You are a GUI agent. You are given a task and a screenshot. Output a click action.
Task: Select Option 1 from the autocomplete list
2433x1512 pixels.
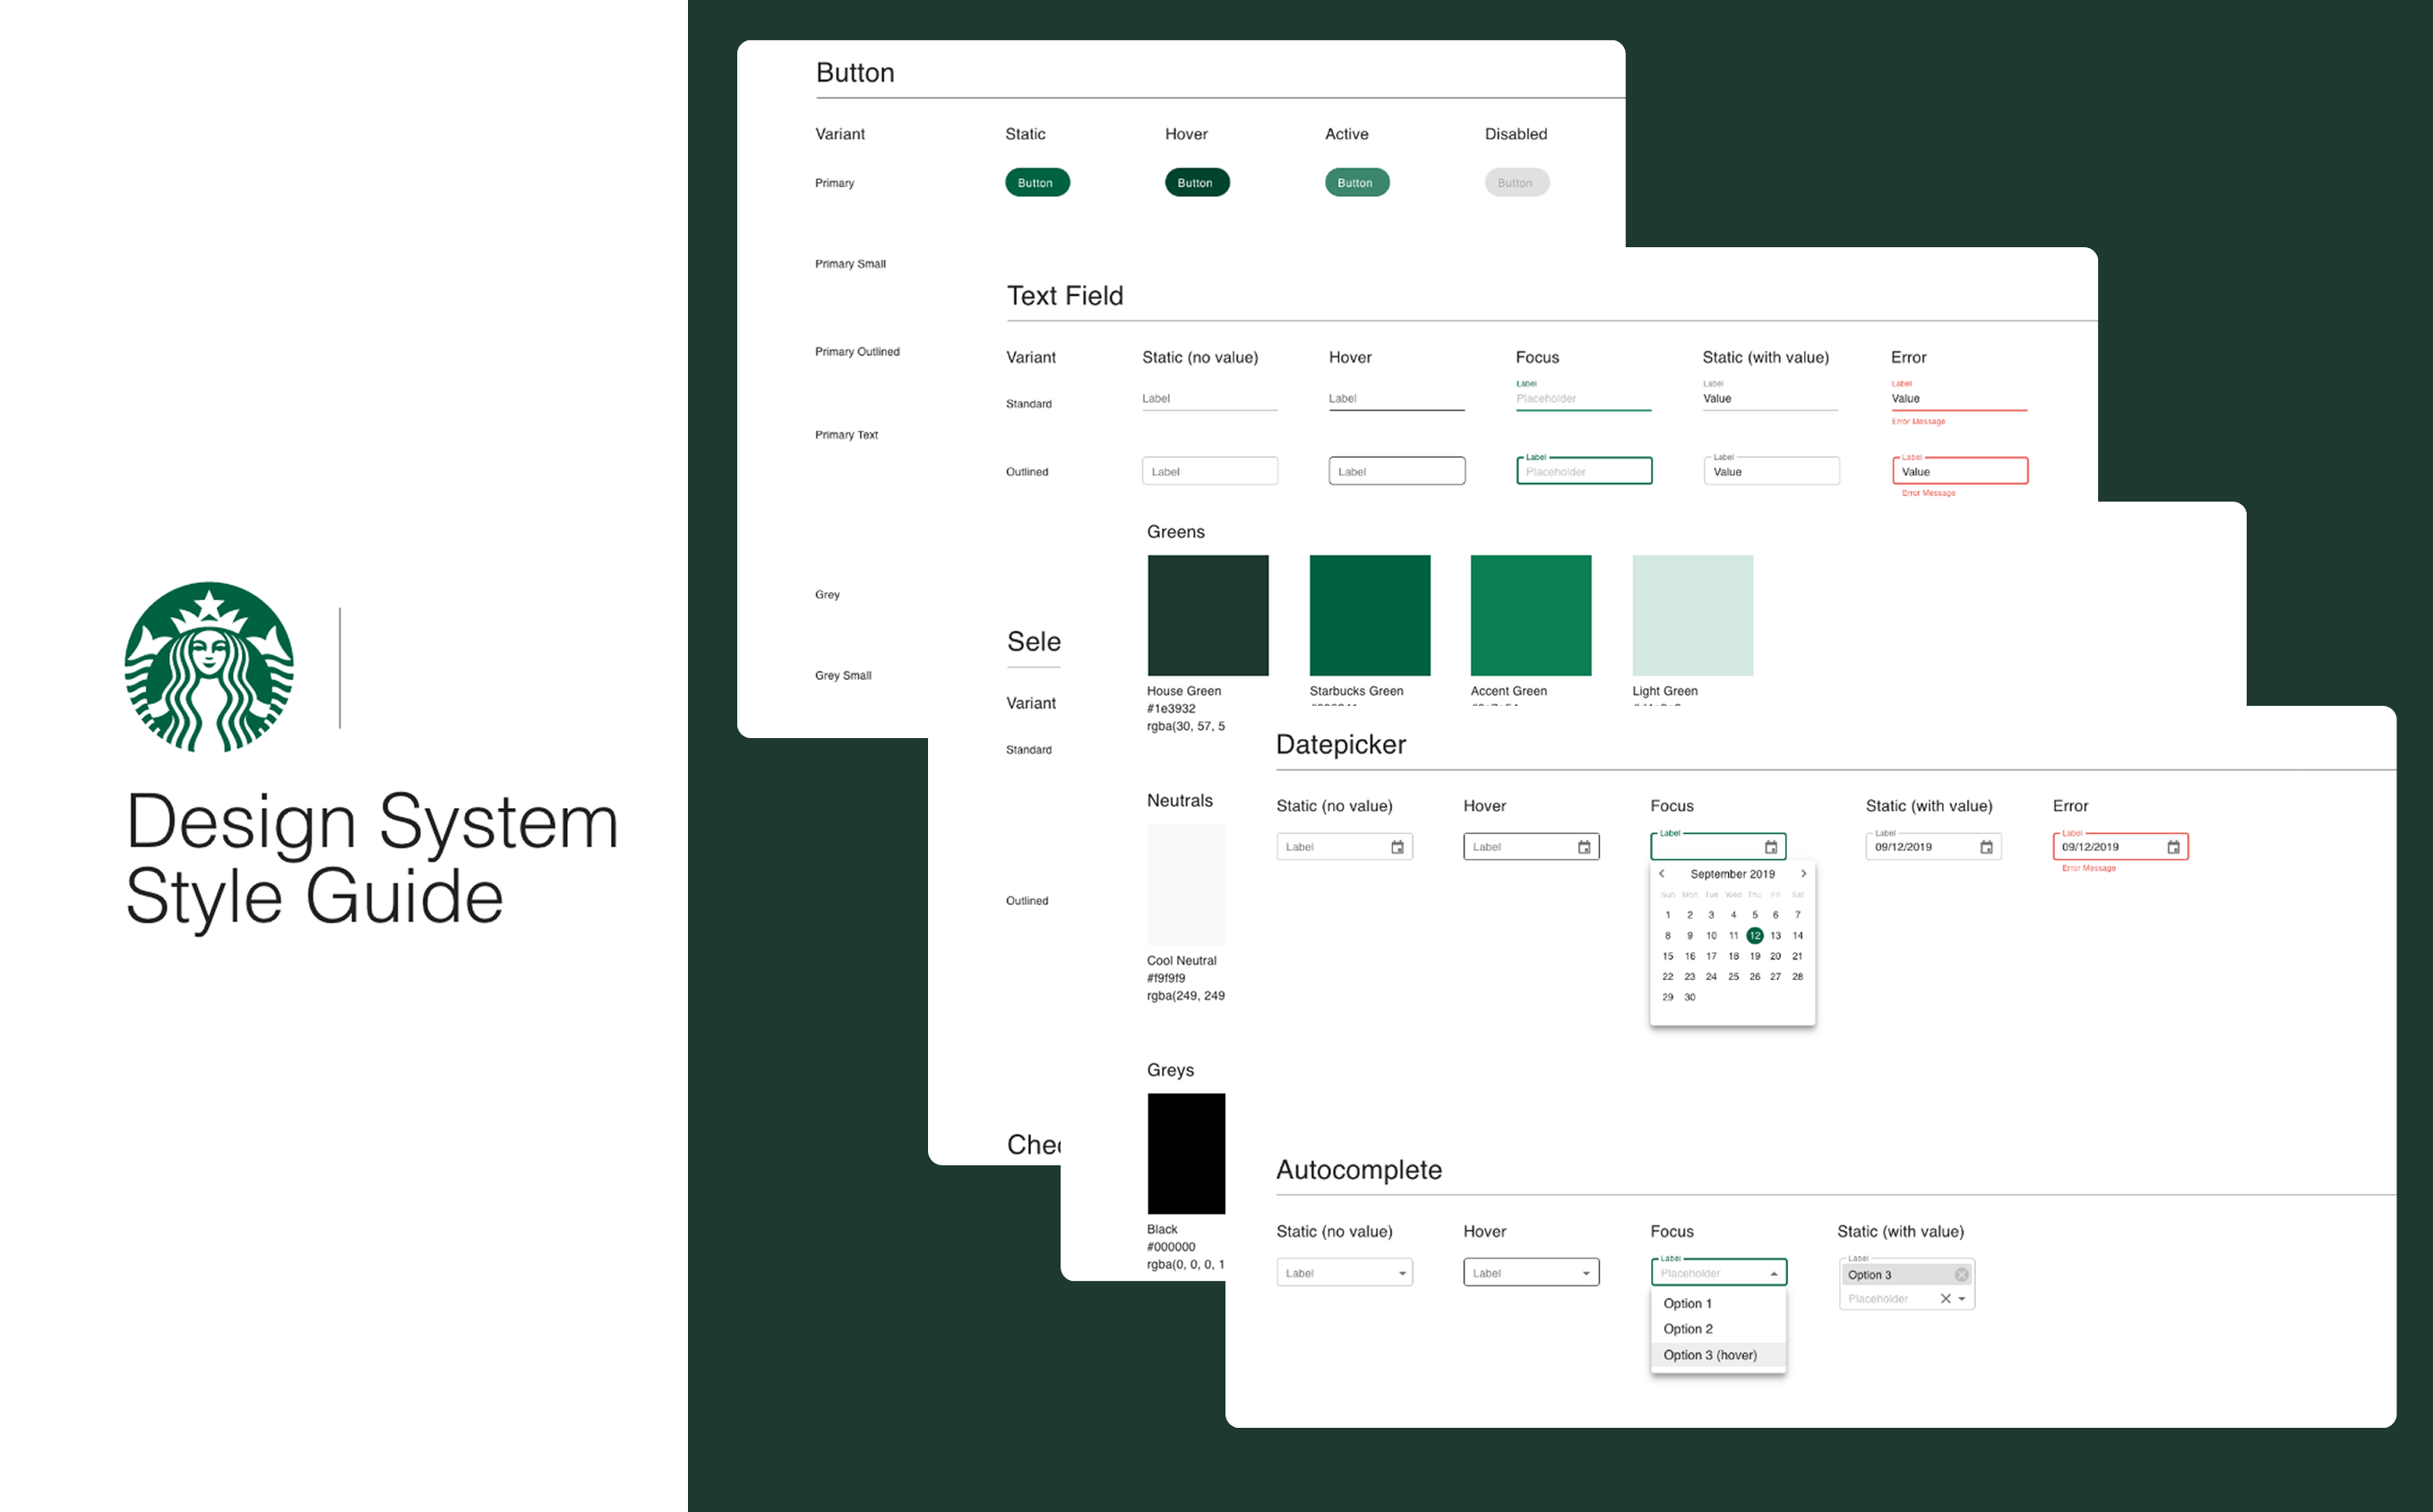coord(1689,1303)
